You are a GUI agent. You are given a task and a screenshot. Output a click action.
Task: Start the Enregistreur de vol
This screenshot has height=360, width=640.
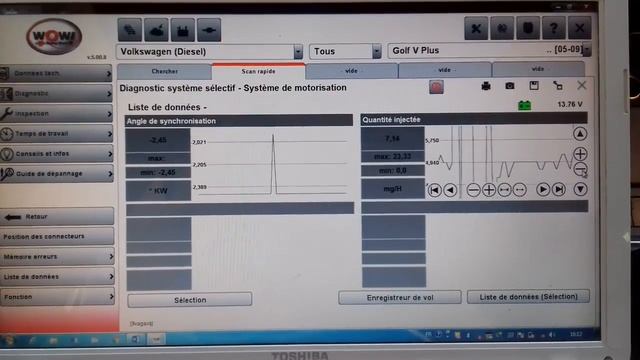point(400,298)
